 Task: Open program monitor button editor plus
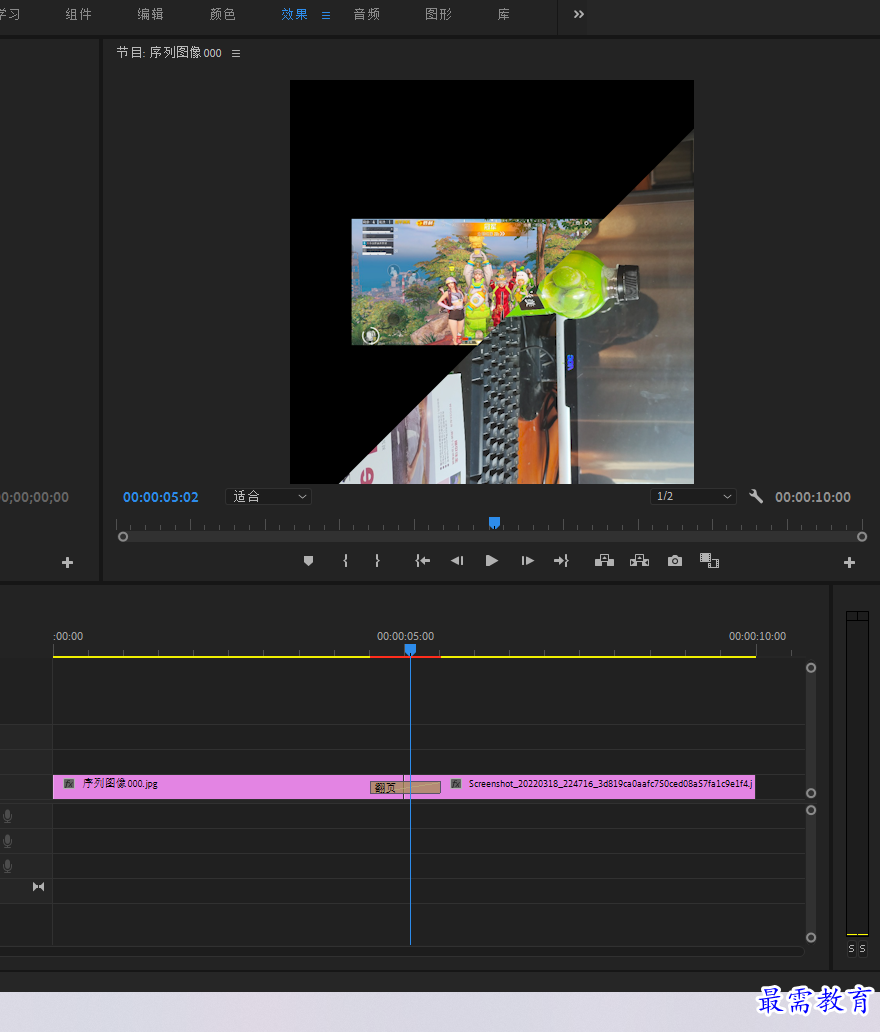pyautogui.click(x=849, y=563)
